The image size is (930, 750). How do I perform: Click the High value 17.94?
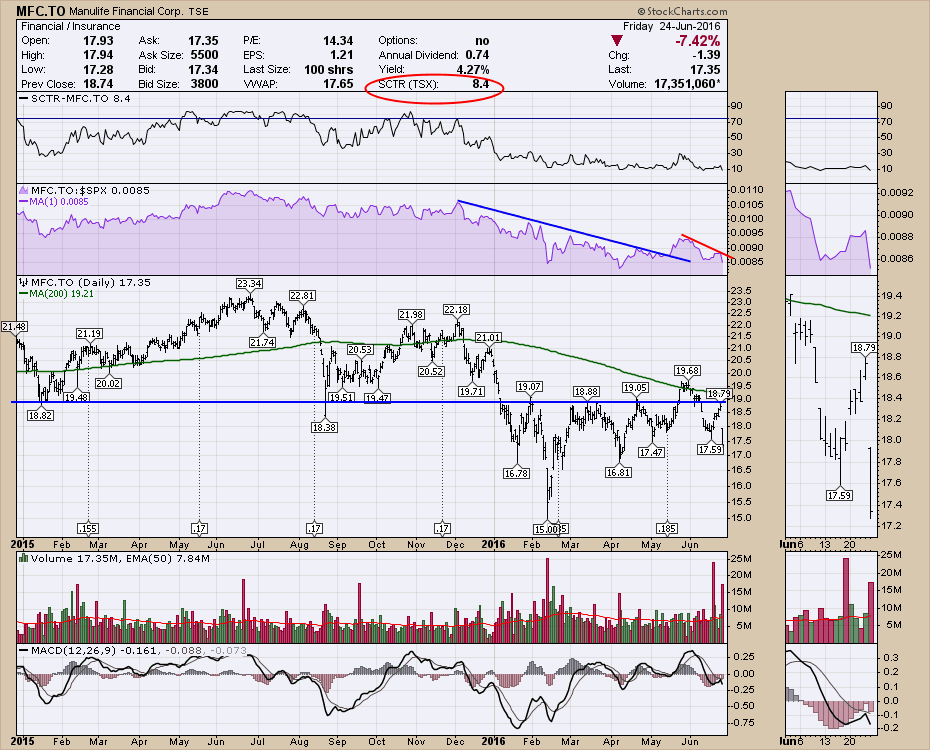[98, 55]
